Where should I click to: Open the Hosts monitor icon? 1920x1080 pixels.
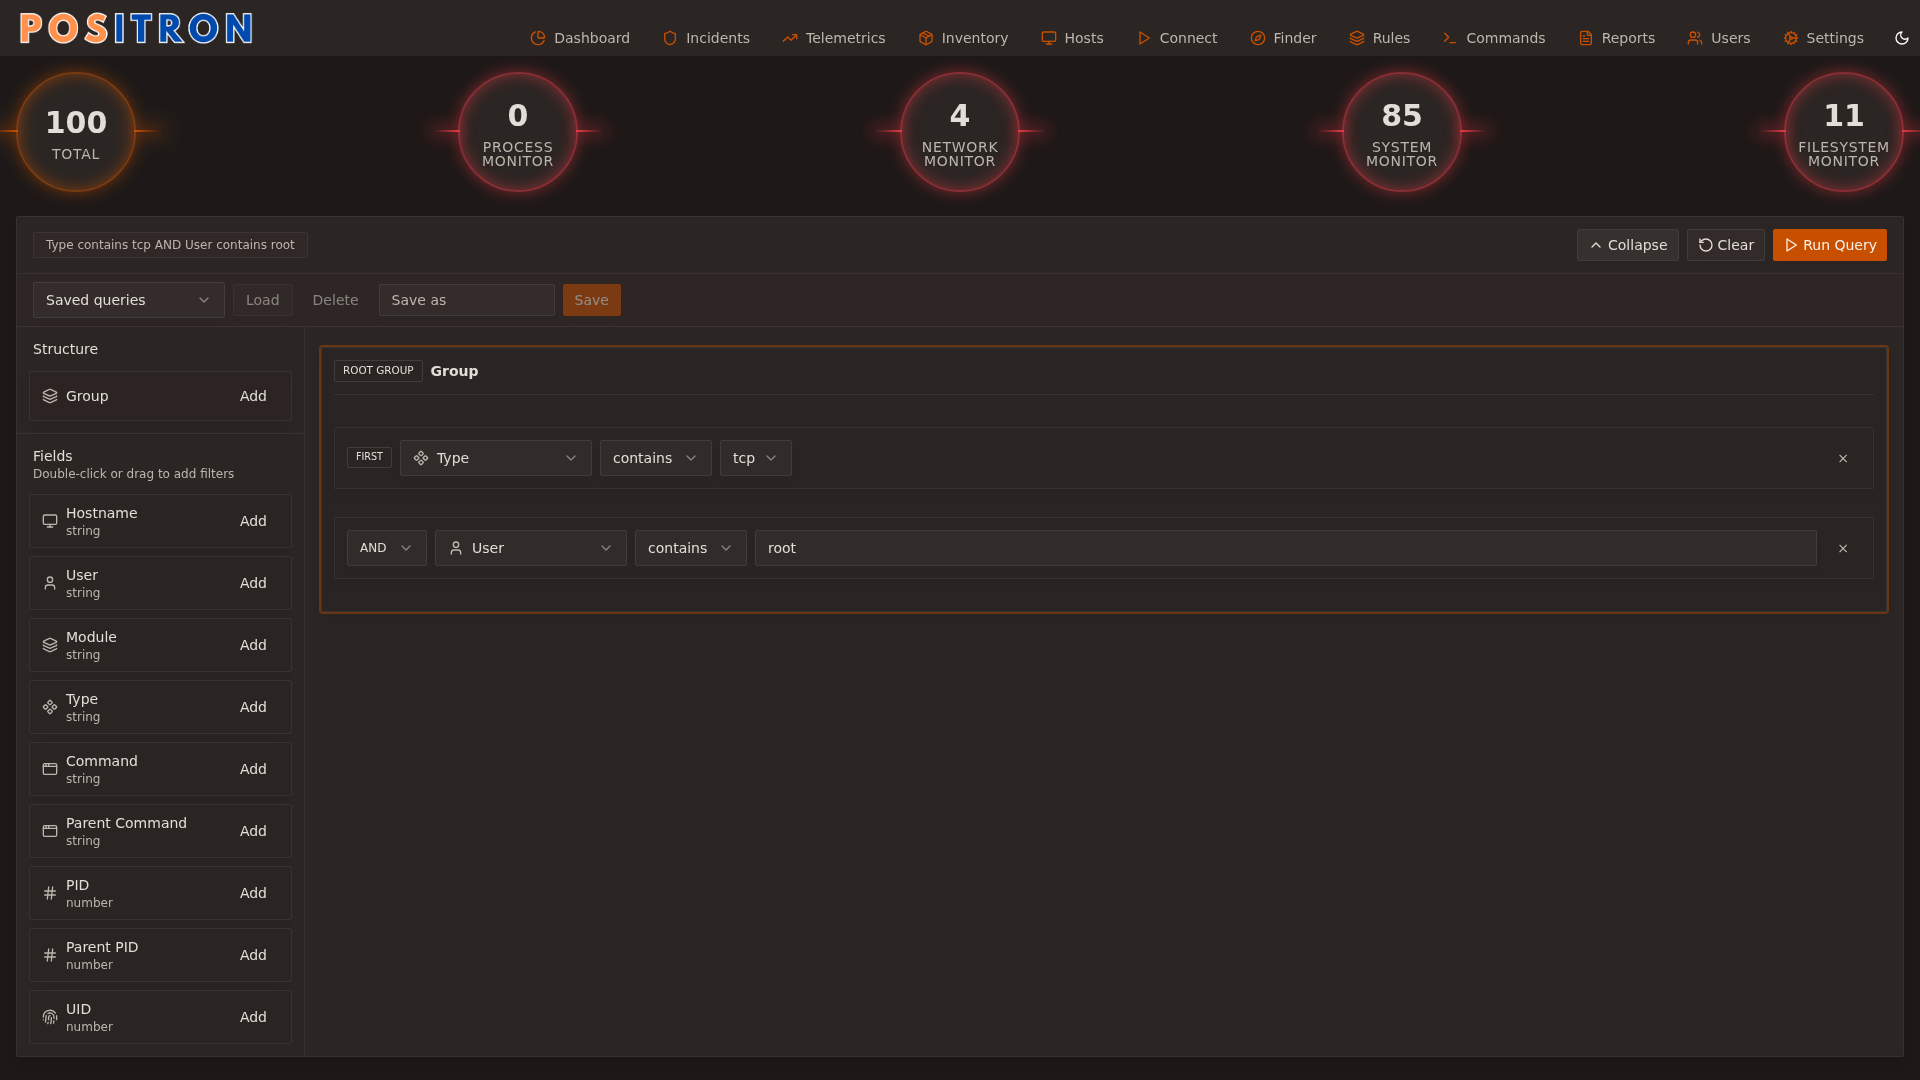(1047, 38)
